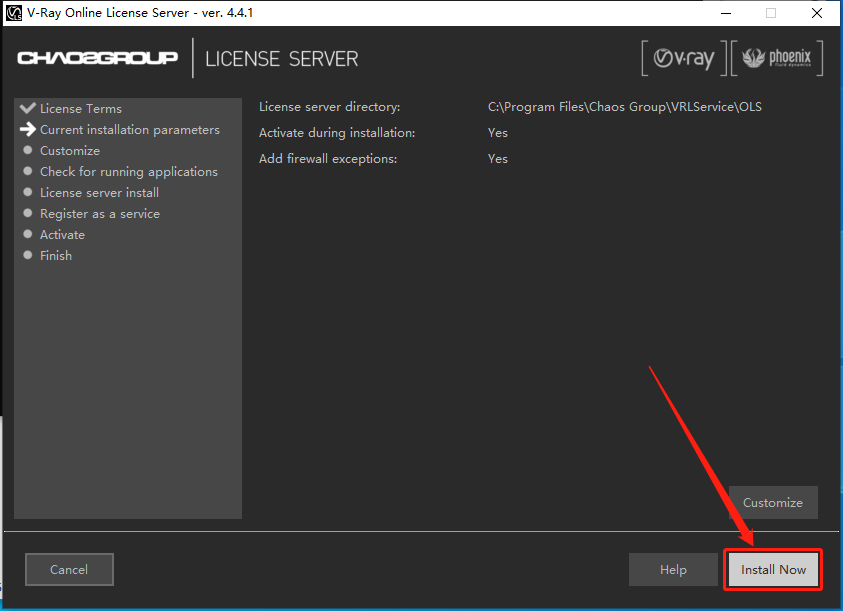Select the Activate step in sidebar
Image resolution: width=843 pixels, height=611 pixels.
[62, 235]
